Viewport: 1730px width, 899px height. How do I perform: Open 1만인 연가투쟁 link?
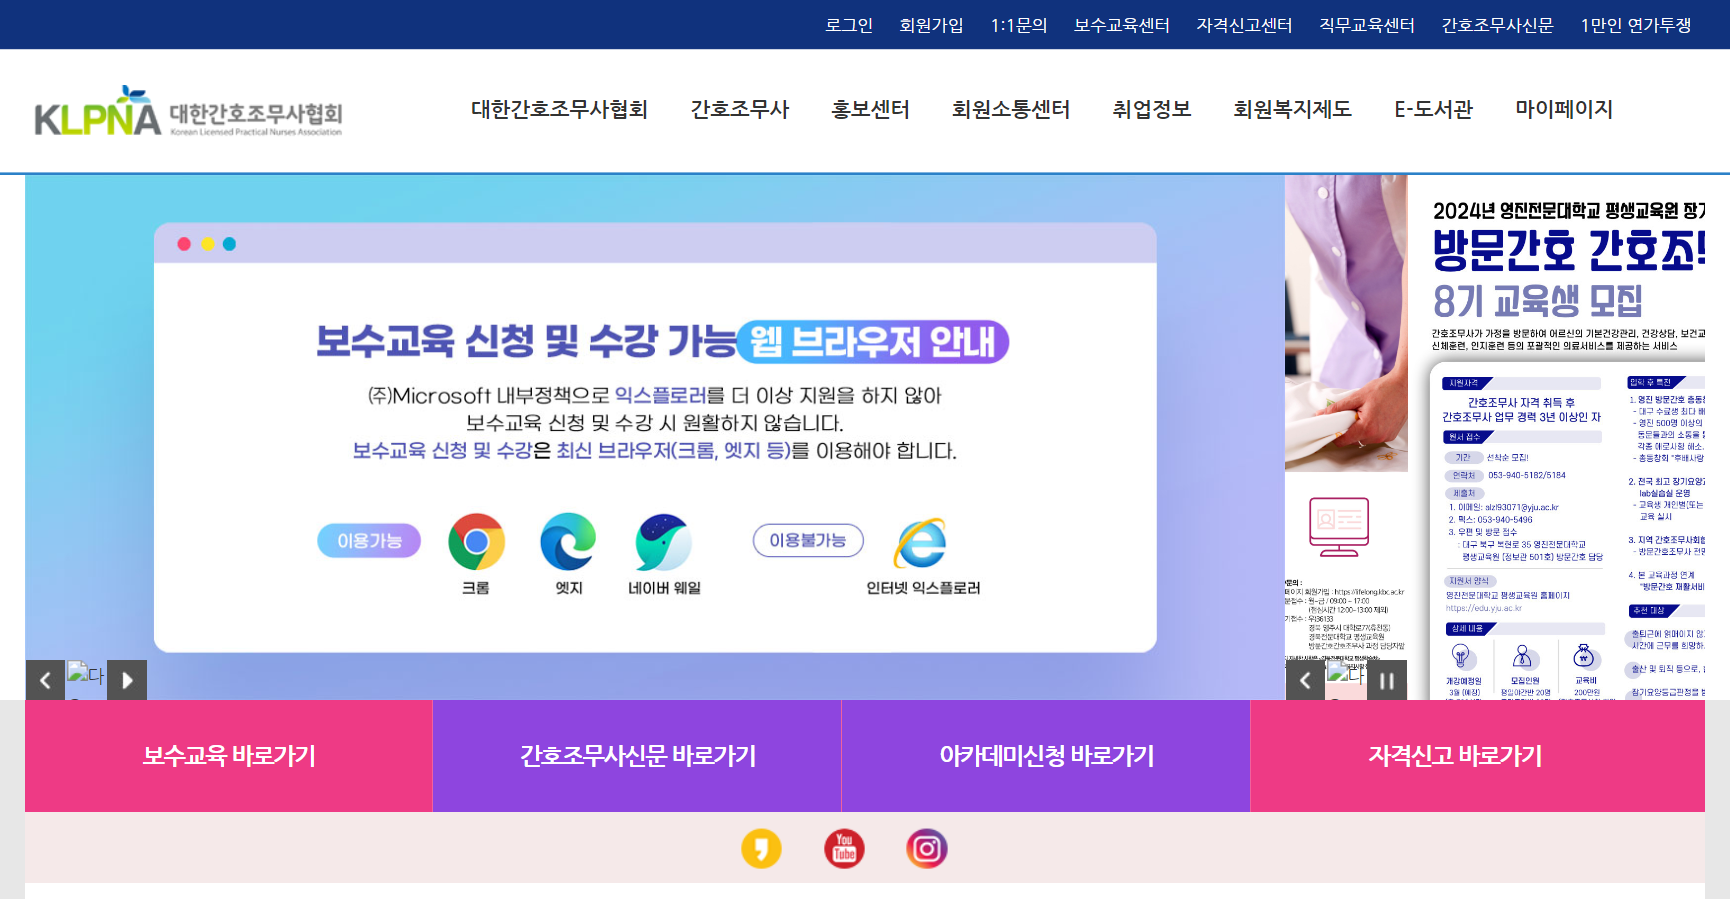click(1635, 25)
